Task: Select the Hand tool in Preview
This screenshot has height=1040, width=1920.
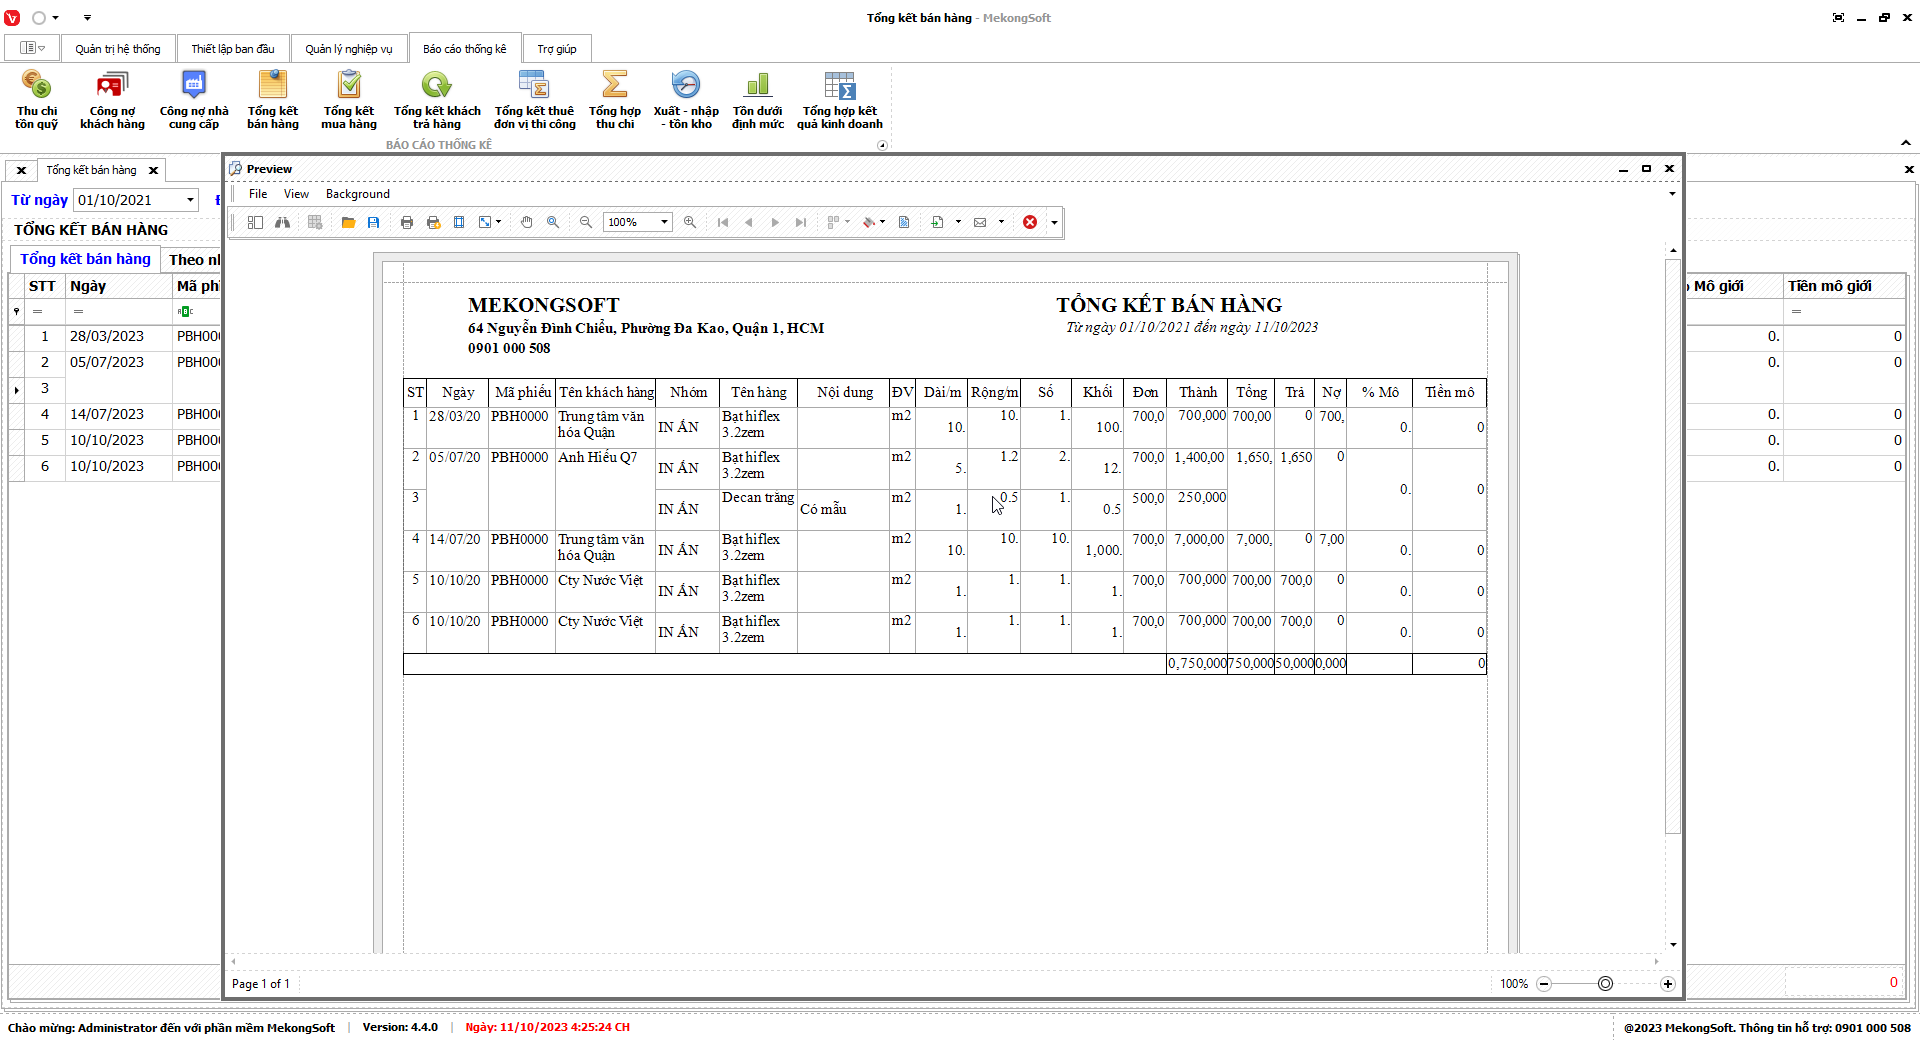Action: click(527, 222)
